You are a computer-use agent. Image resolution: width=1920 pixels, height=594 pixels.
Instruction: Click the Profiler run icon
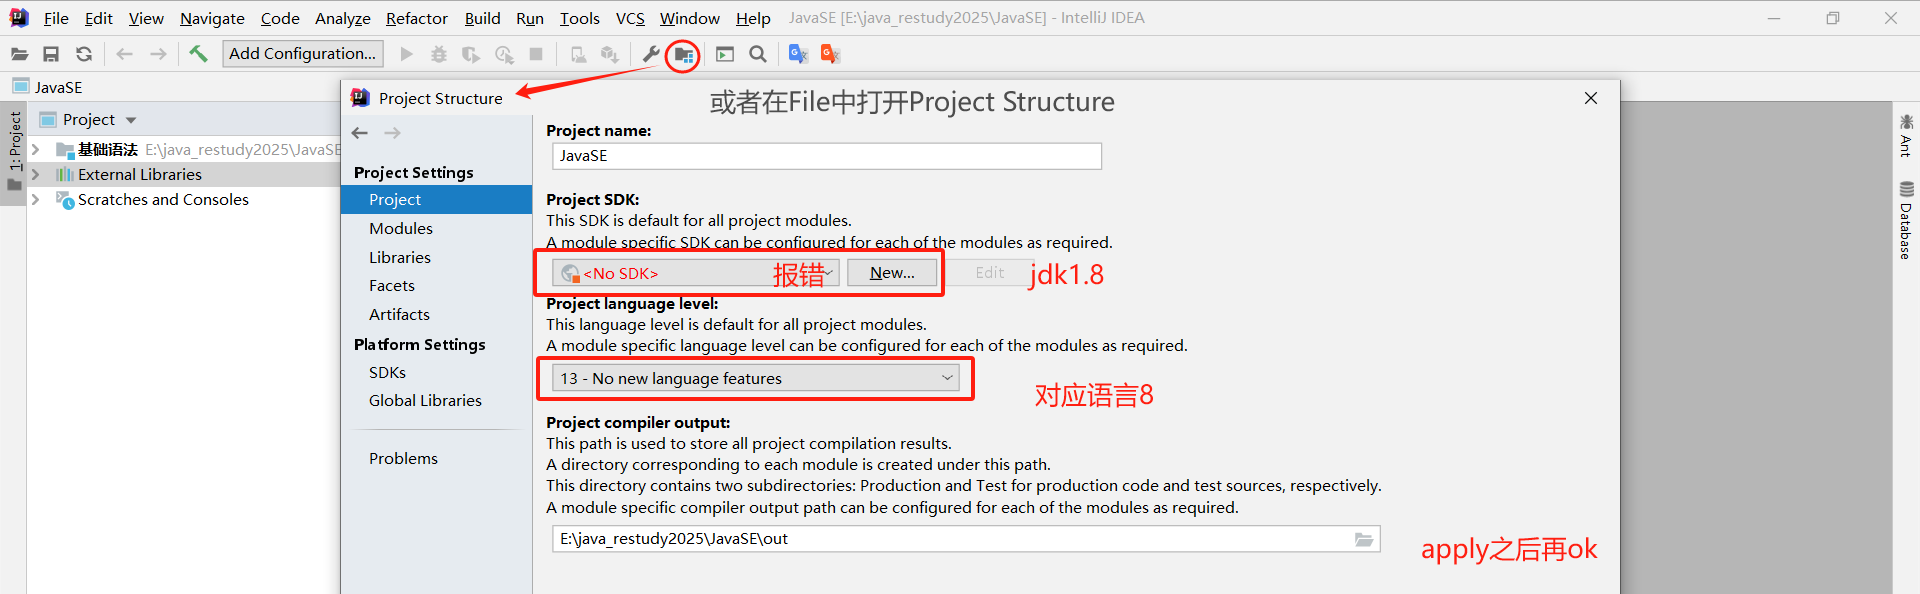pos(504,54)
